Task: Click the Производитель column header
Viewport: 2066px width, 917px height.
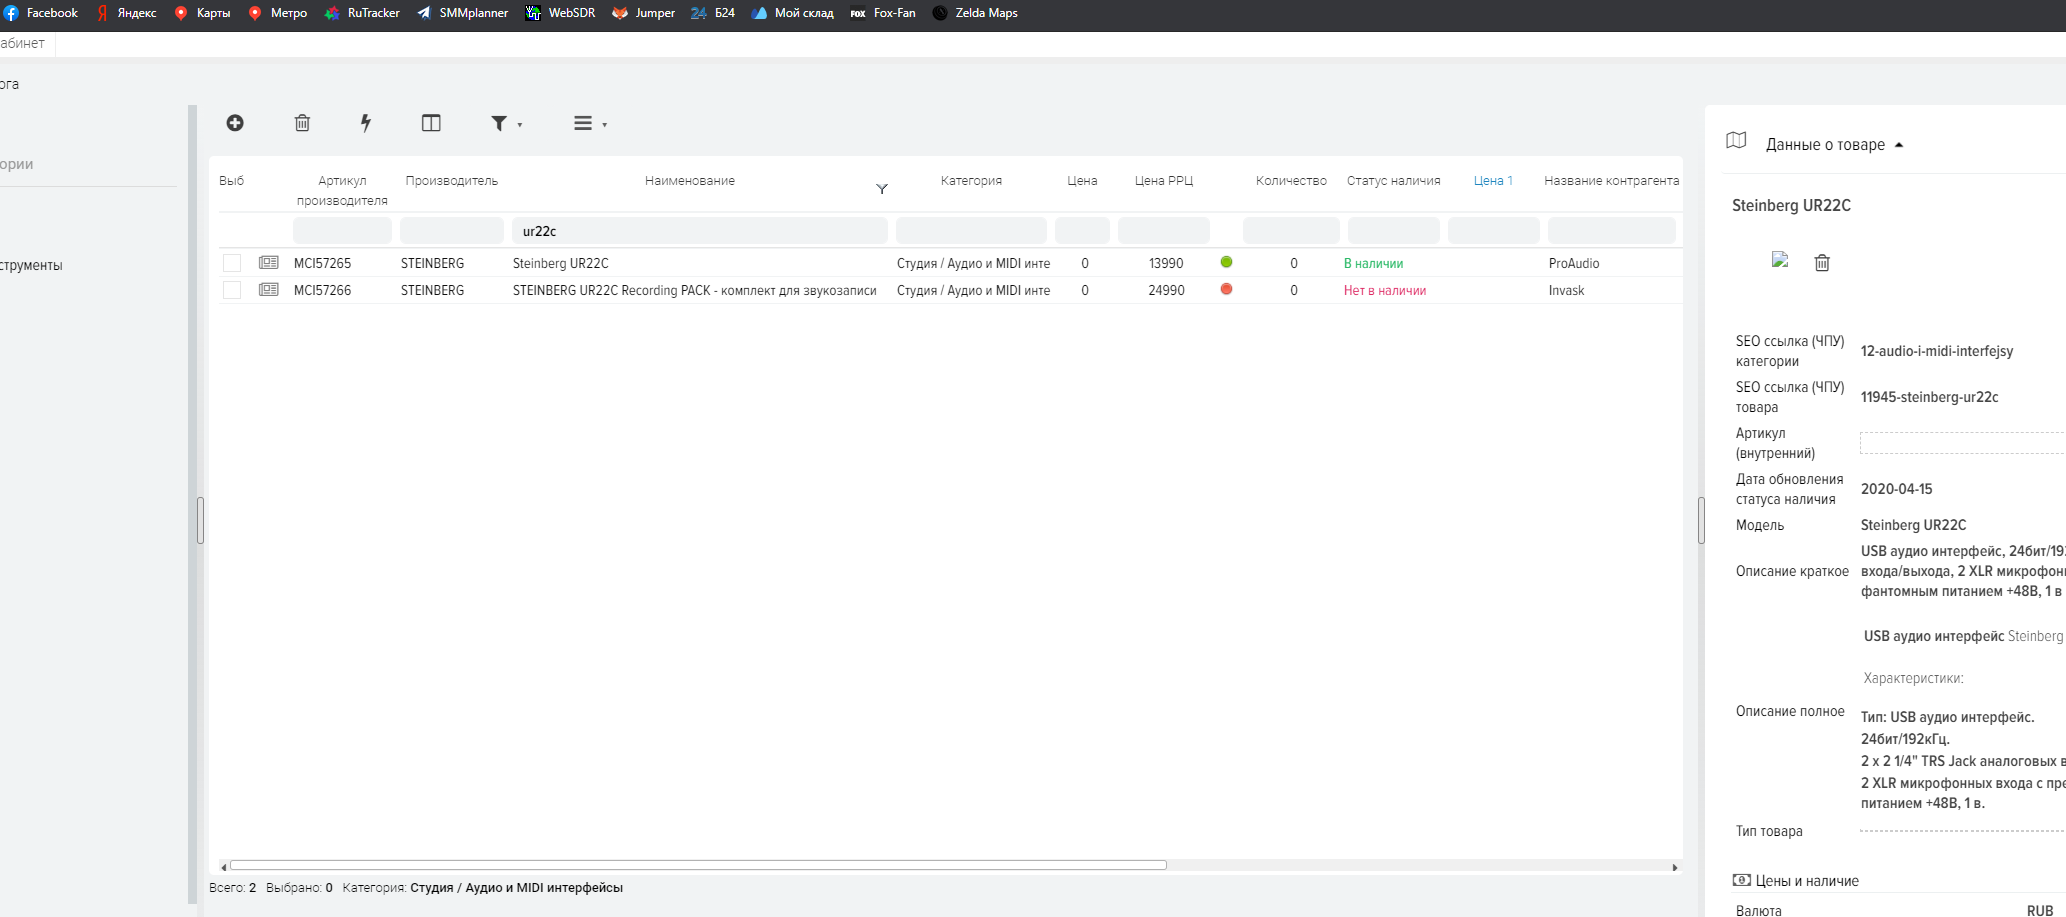Action: click(x=452, y=181)
